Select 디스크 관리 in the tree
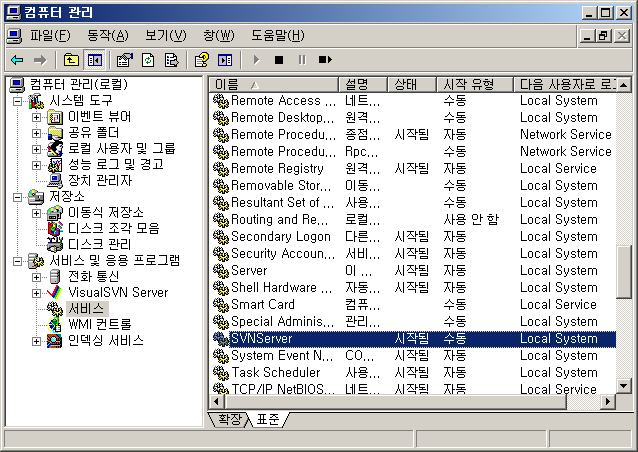 (99, 245)
